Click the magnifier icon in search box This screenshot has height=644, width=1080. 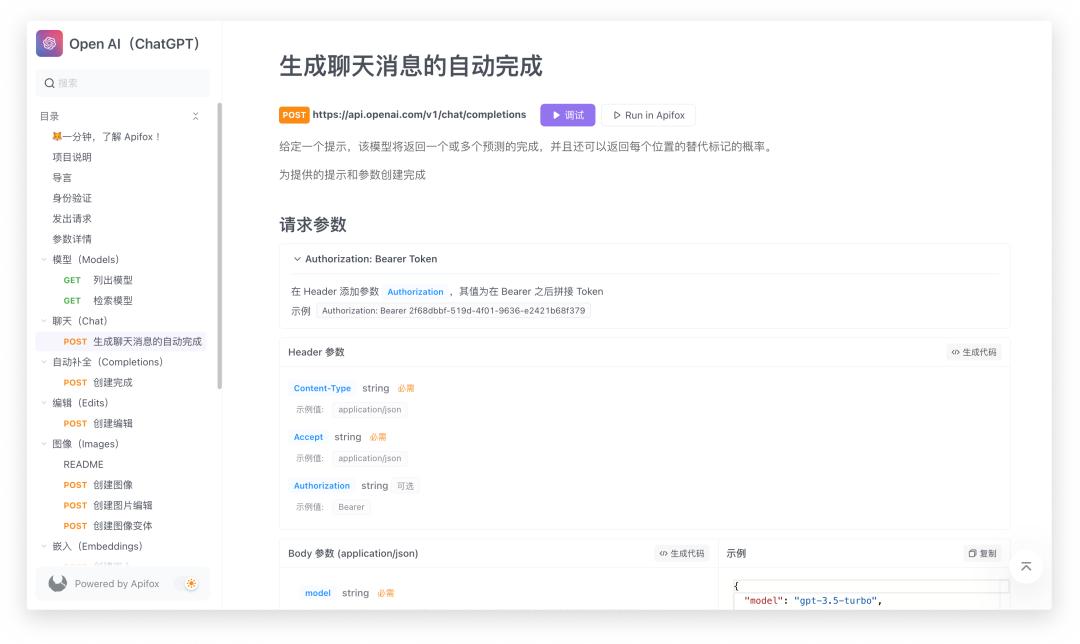[x=49, y=83]
